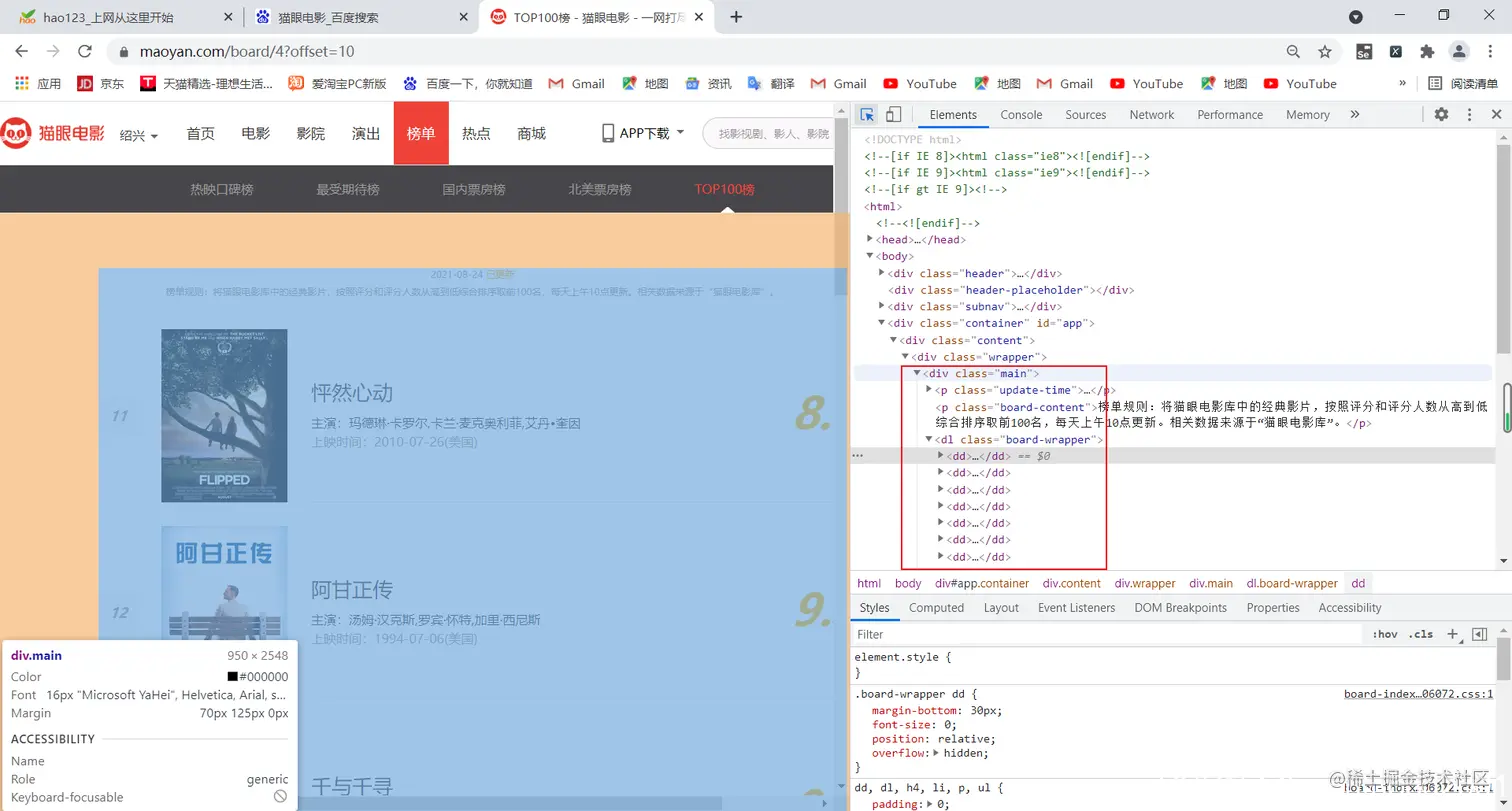Switch to the Event Listeners pane

(1076, 608)
